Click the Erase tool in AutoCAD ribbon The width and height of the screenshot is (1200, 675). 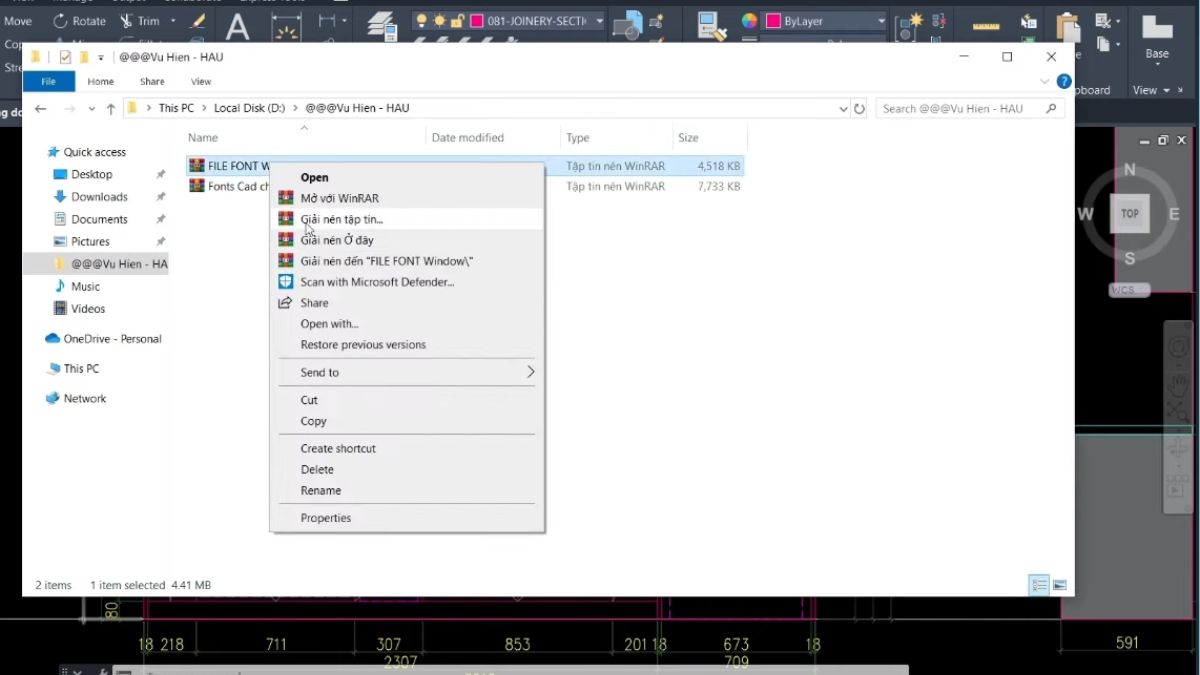(198, 21)
